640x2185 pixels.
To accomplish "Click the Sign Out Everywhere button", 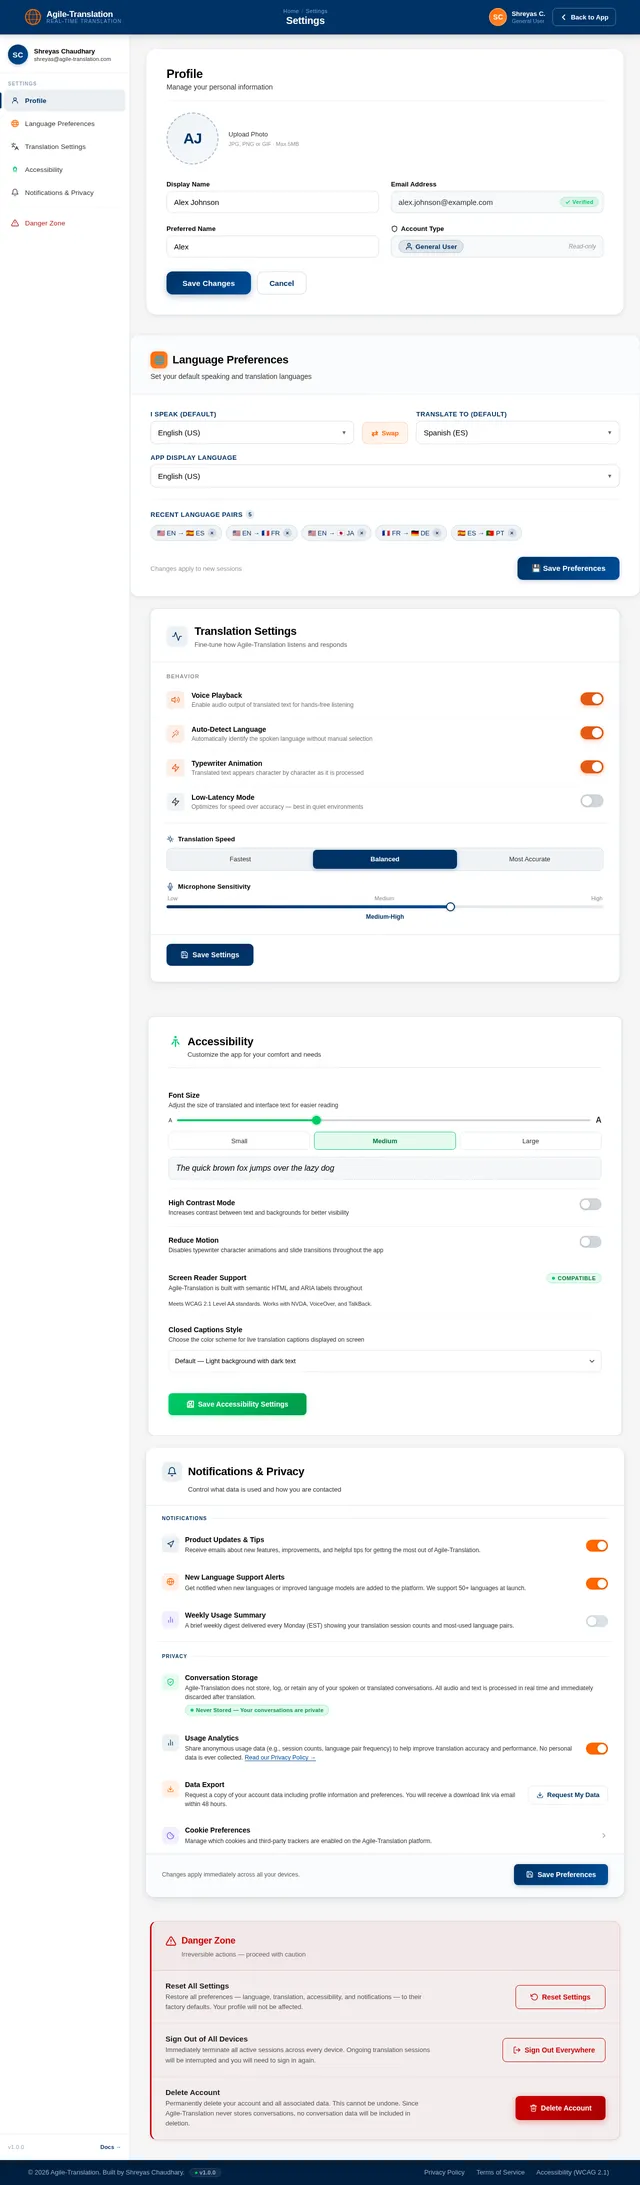I will [553, 2050].
